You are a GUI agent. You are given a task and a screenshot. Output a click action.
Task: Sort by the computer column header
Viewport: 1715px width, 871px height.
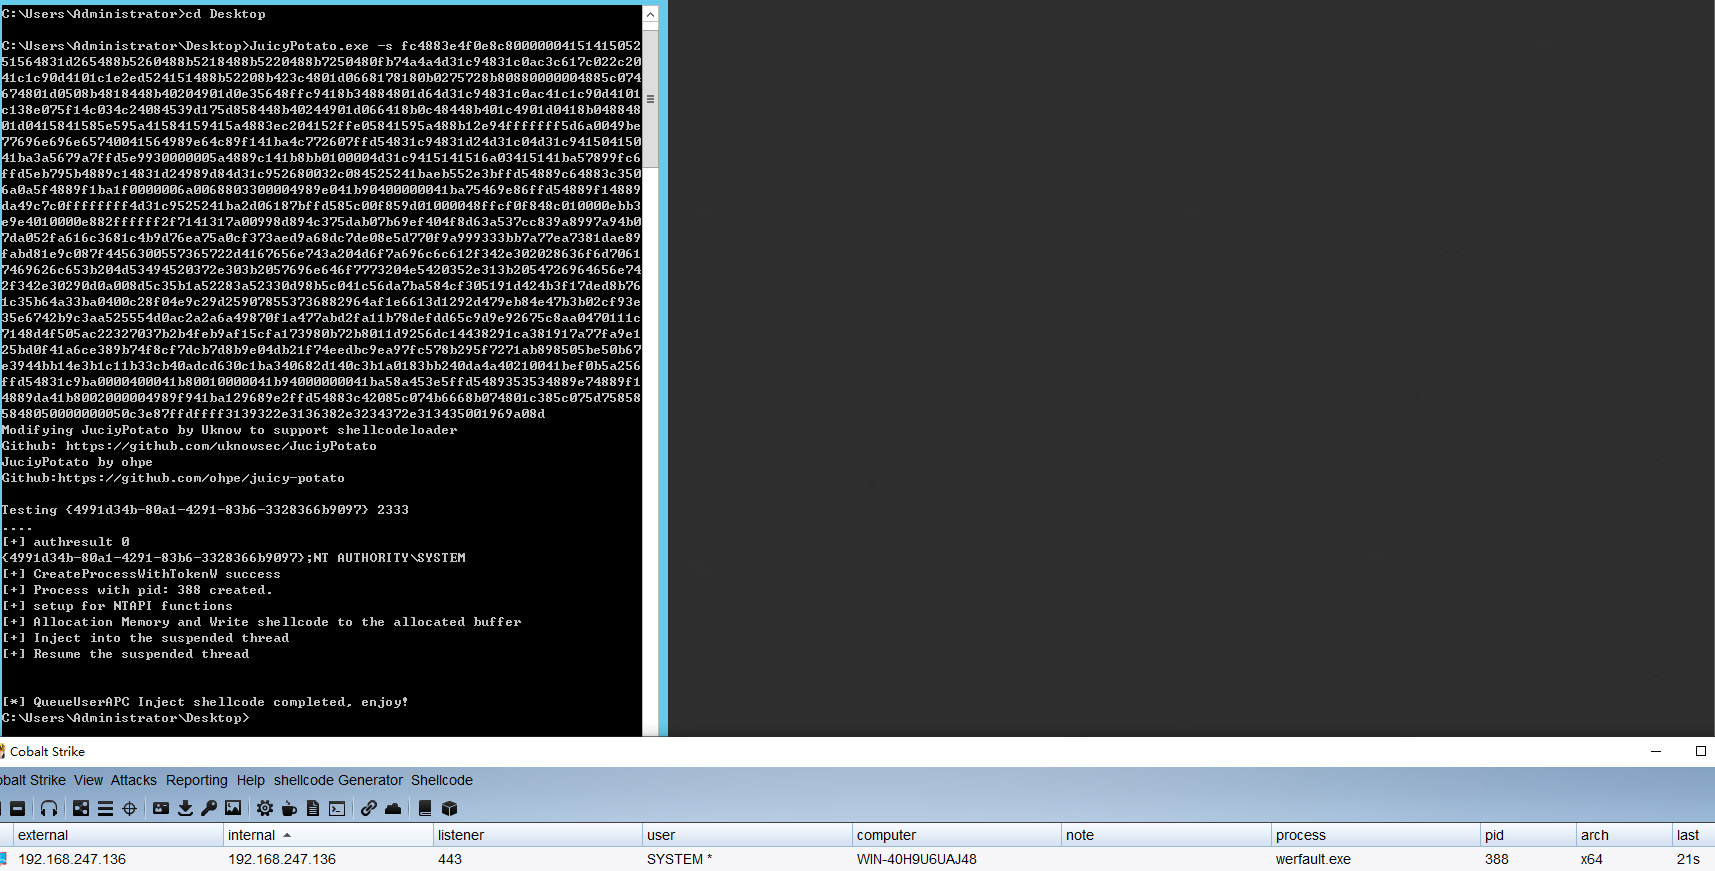tap(956, 835)
